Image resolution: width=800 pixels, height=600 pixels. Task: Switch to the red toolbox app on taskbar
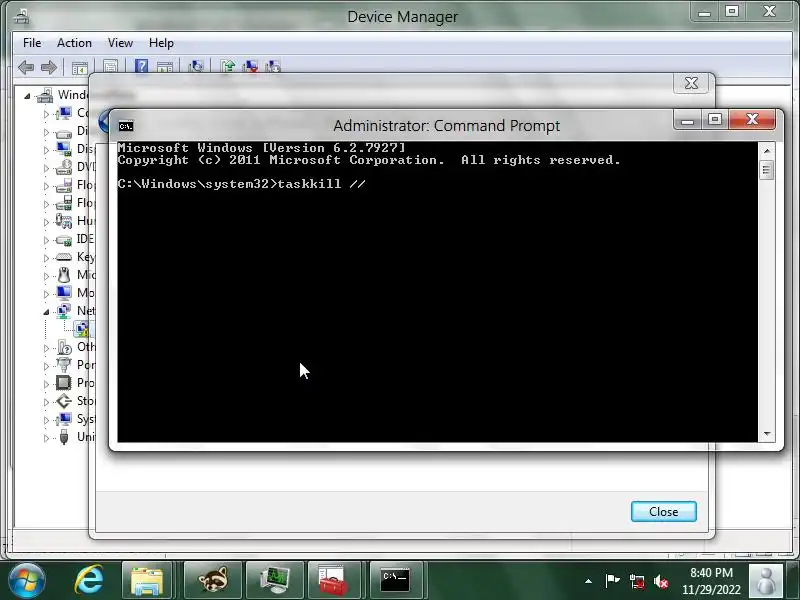(x=334, y=581)
